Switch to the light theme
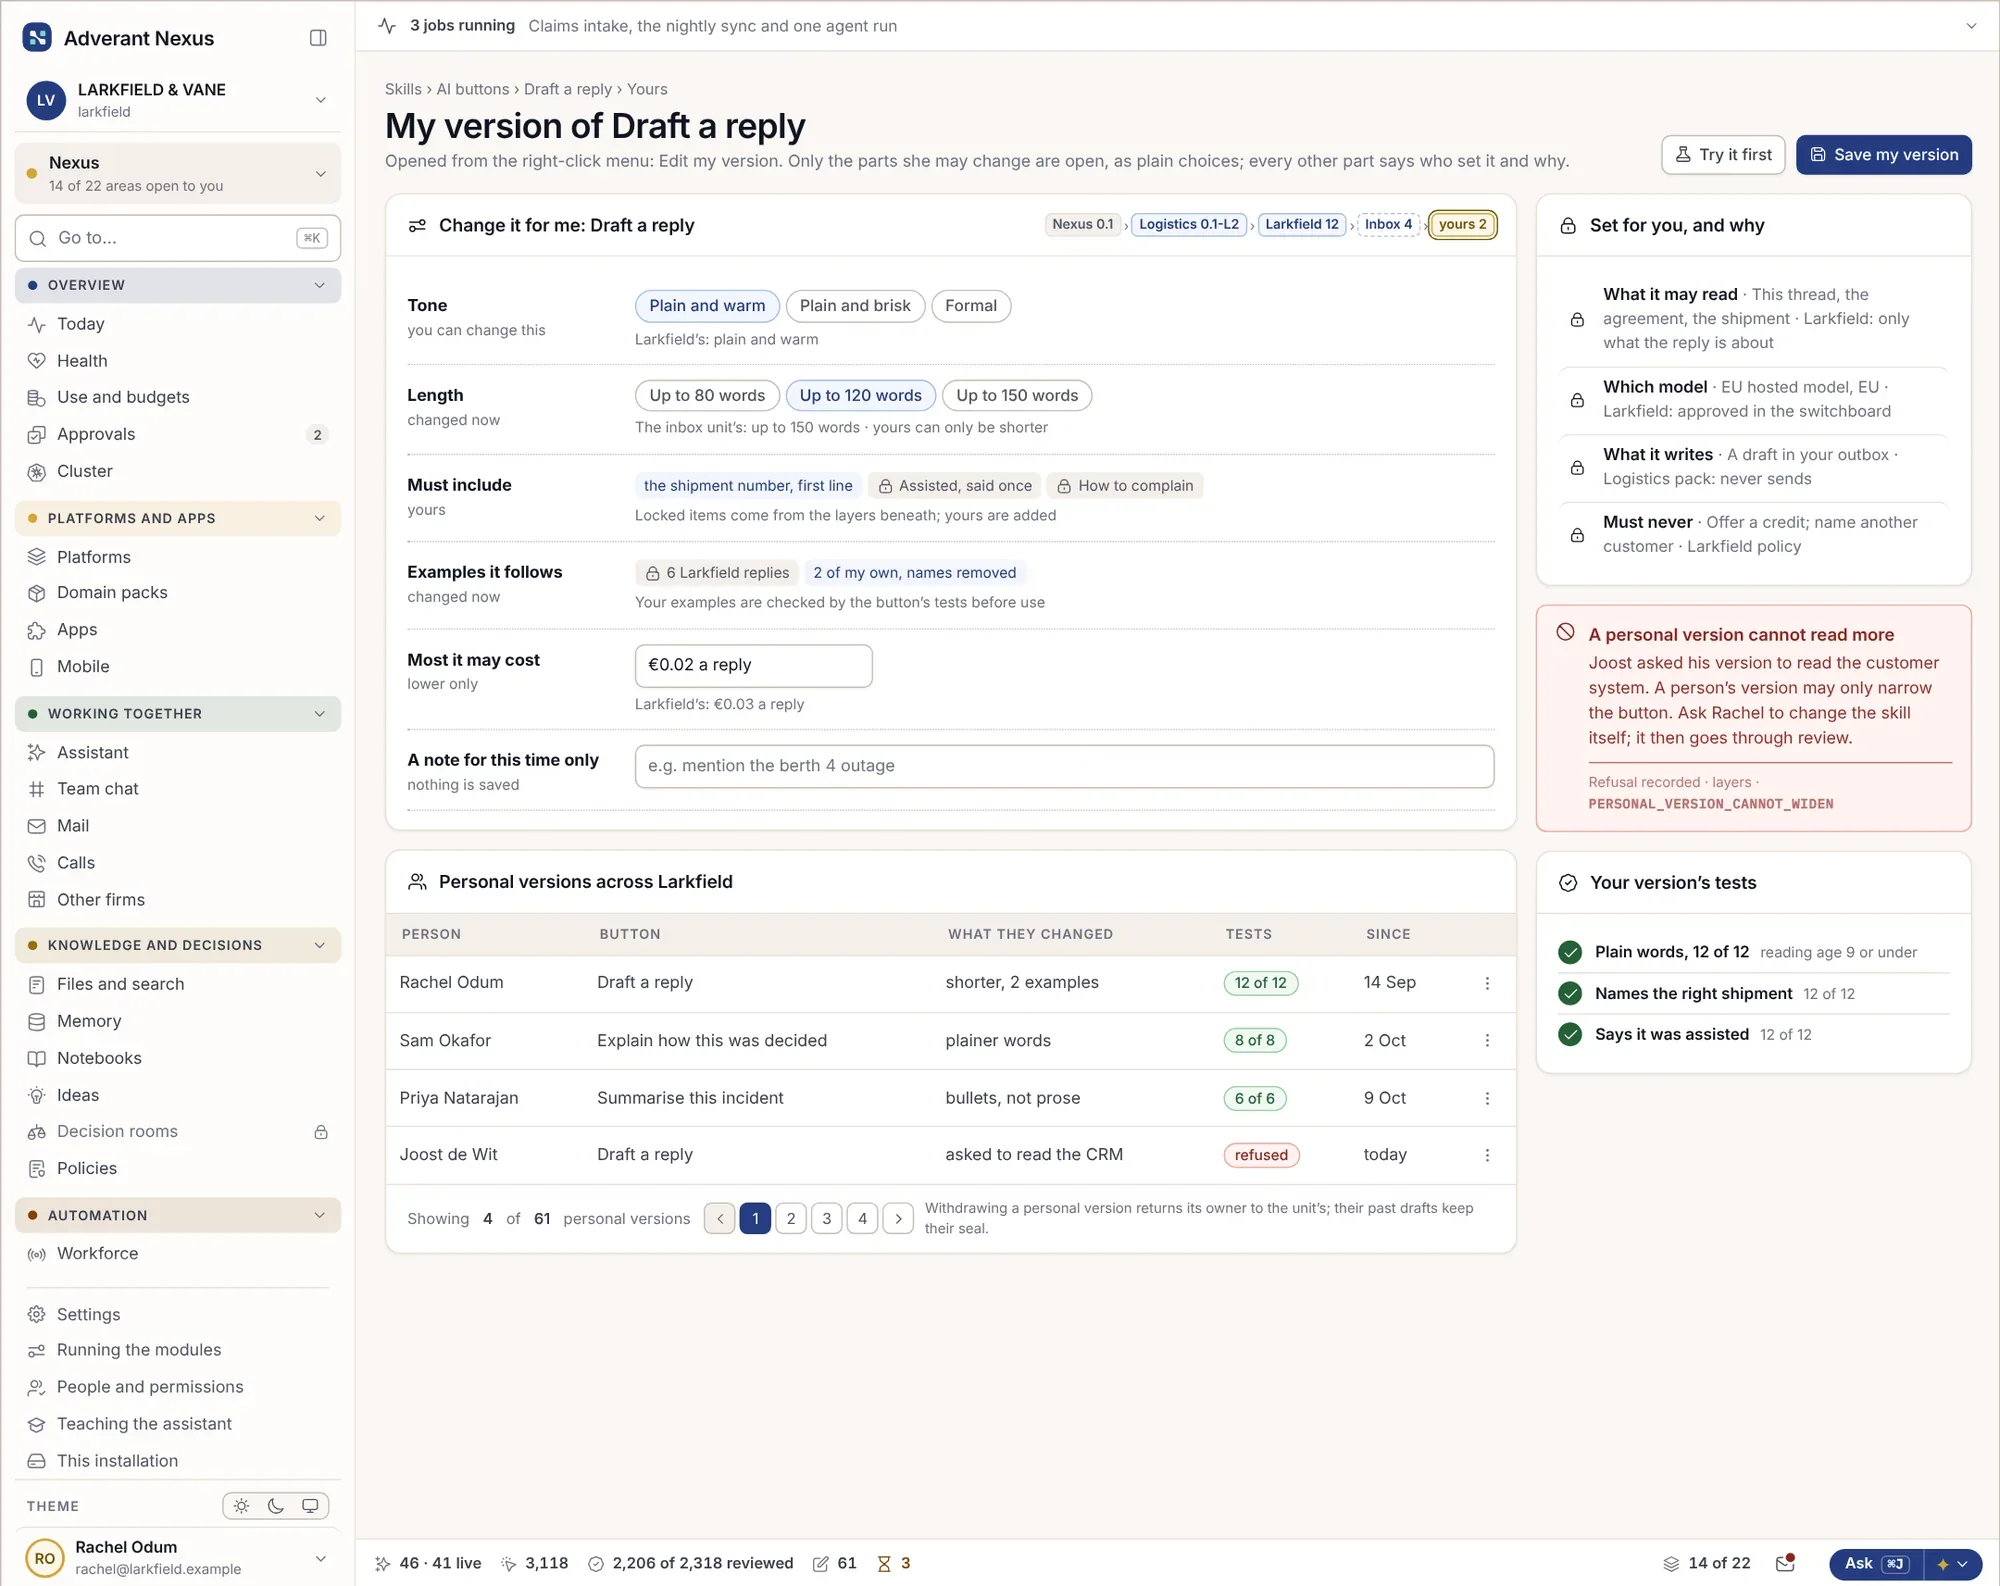 tap(242, 1506)
